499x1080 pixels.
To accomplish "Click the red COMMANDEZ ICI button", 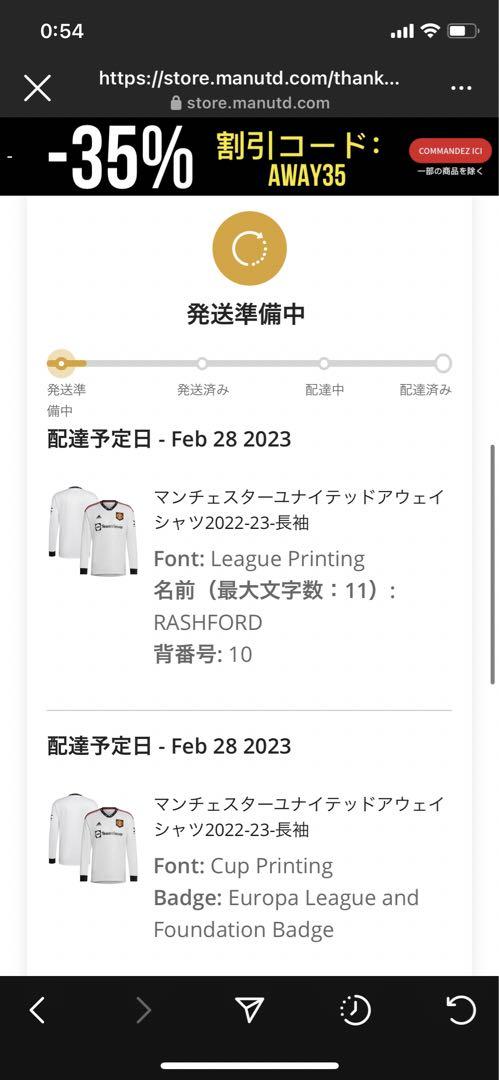I will point(450,151).
